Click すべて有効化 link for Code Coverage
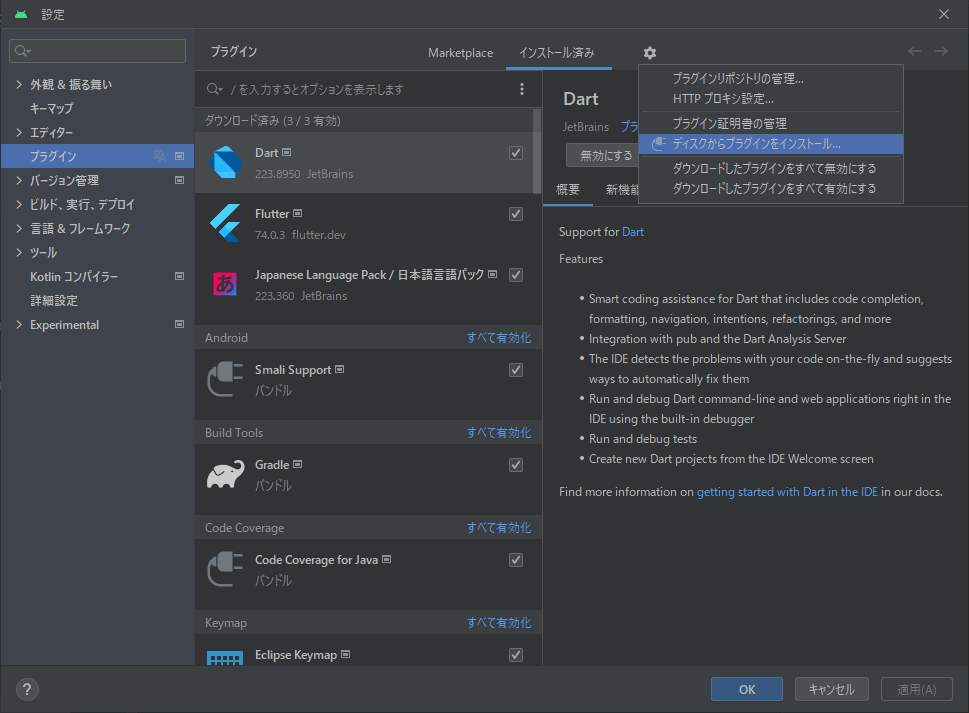969x713 pixels. click(x=499, y=528)
